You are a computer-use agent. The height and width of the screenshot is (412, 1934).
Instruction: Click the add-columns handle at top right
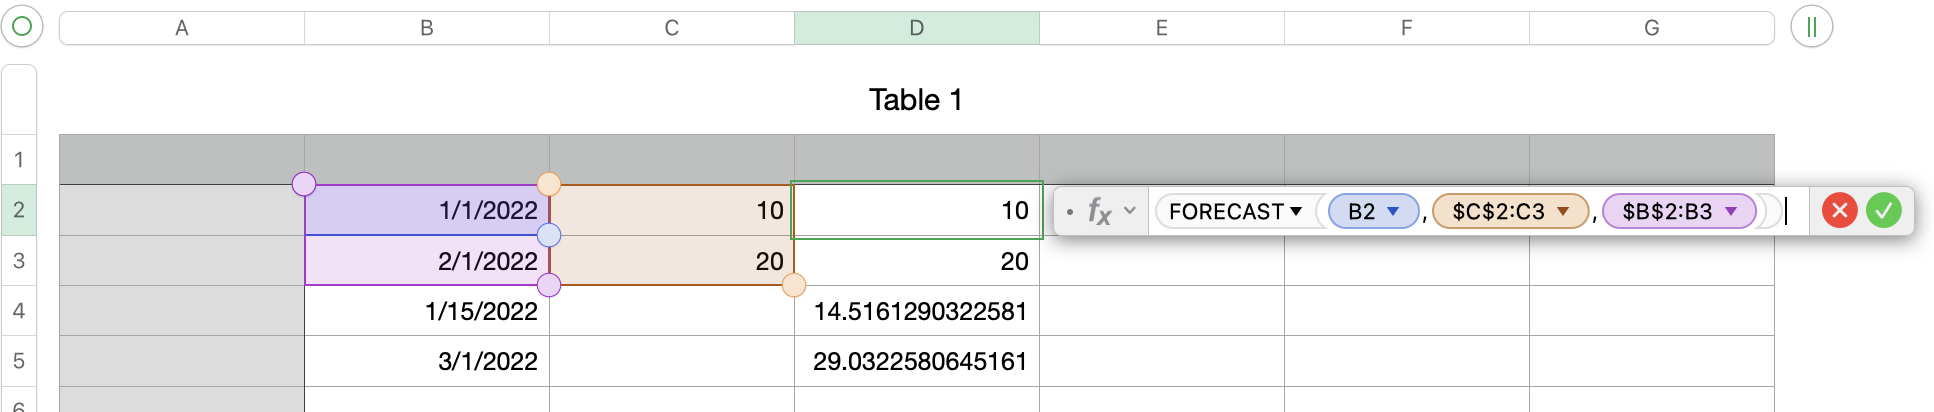[x=1811, y=27]
